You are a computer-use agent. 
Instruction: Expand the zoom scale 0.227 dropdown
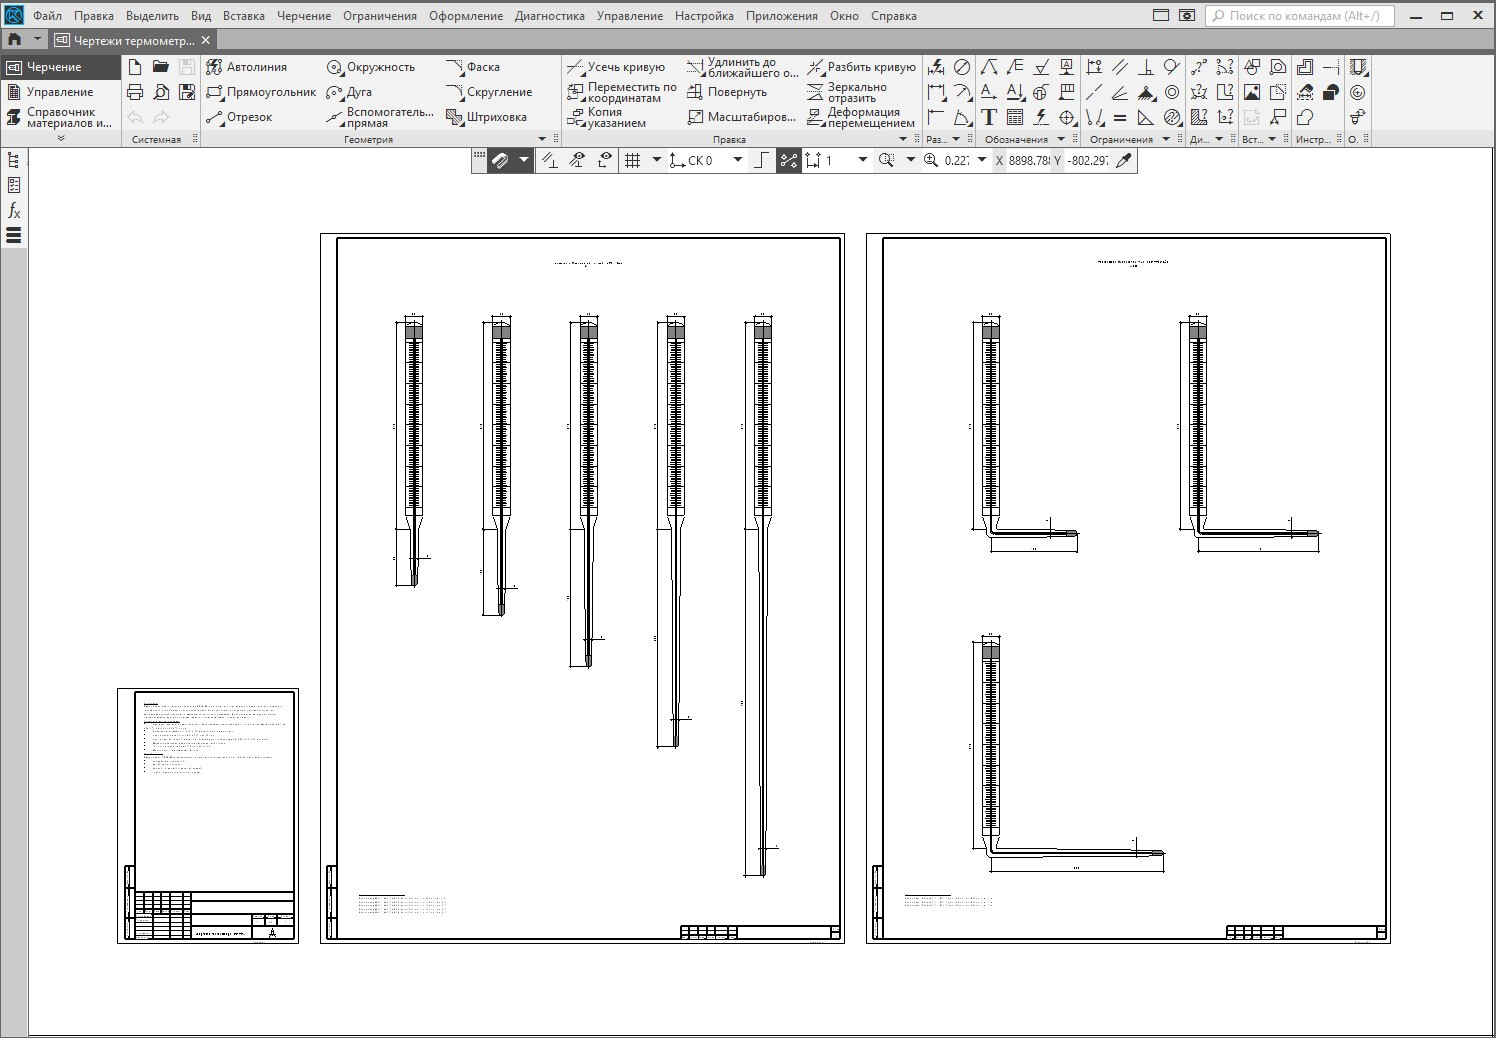[982, 160]
